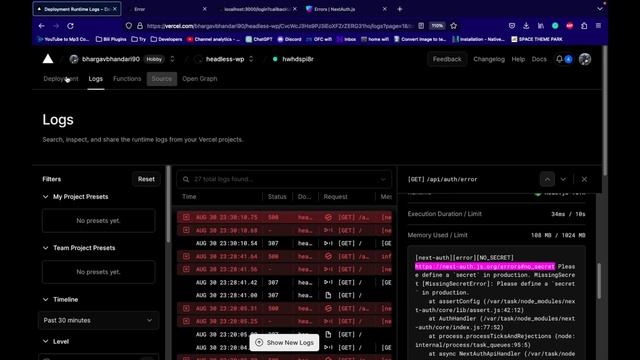Collapse the Timeline filter section
This screenshot has height=360, width=640.
(x=45, y=299)
